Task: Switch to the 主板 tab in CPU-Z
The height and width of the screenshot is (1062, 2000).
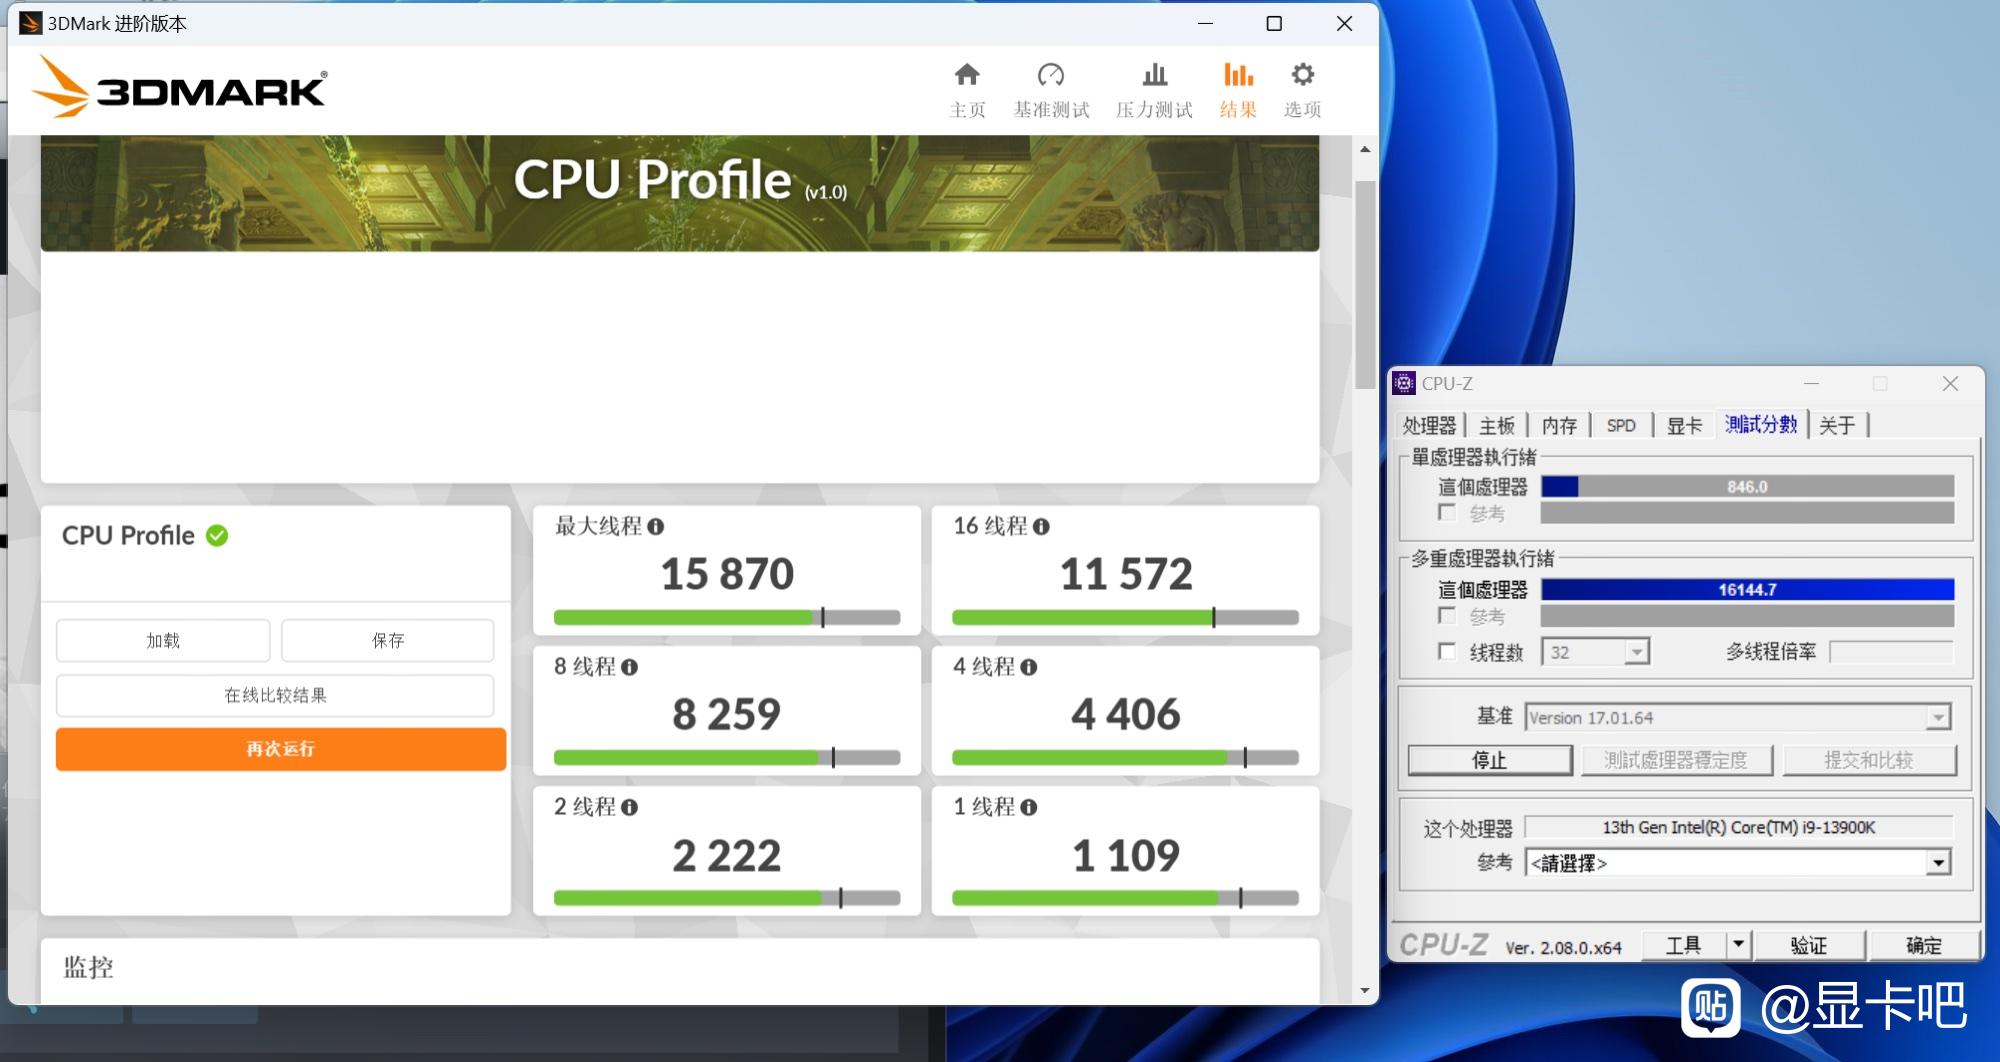Action: click(x=1497, y=426)
